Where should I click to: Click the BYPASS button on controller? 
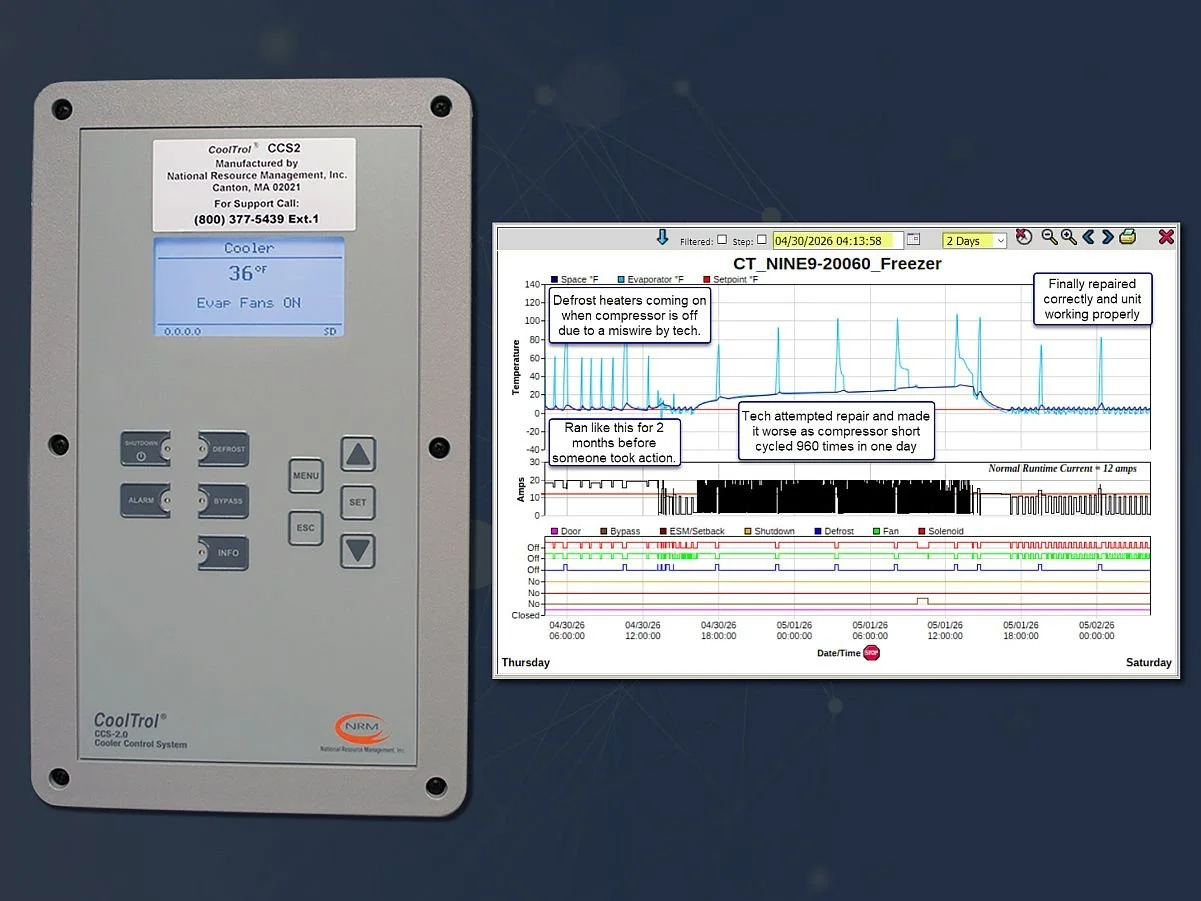point(223,501)
